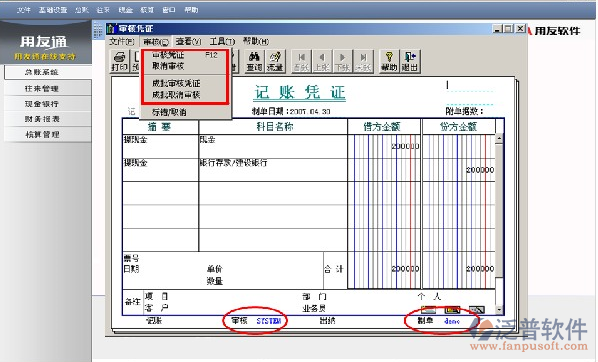Jump to the last voucher (末张)
This screenshot has height=362, width=598.
363,61
